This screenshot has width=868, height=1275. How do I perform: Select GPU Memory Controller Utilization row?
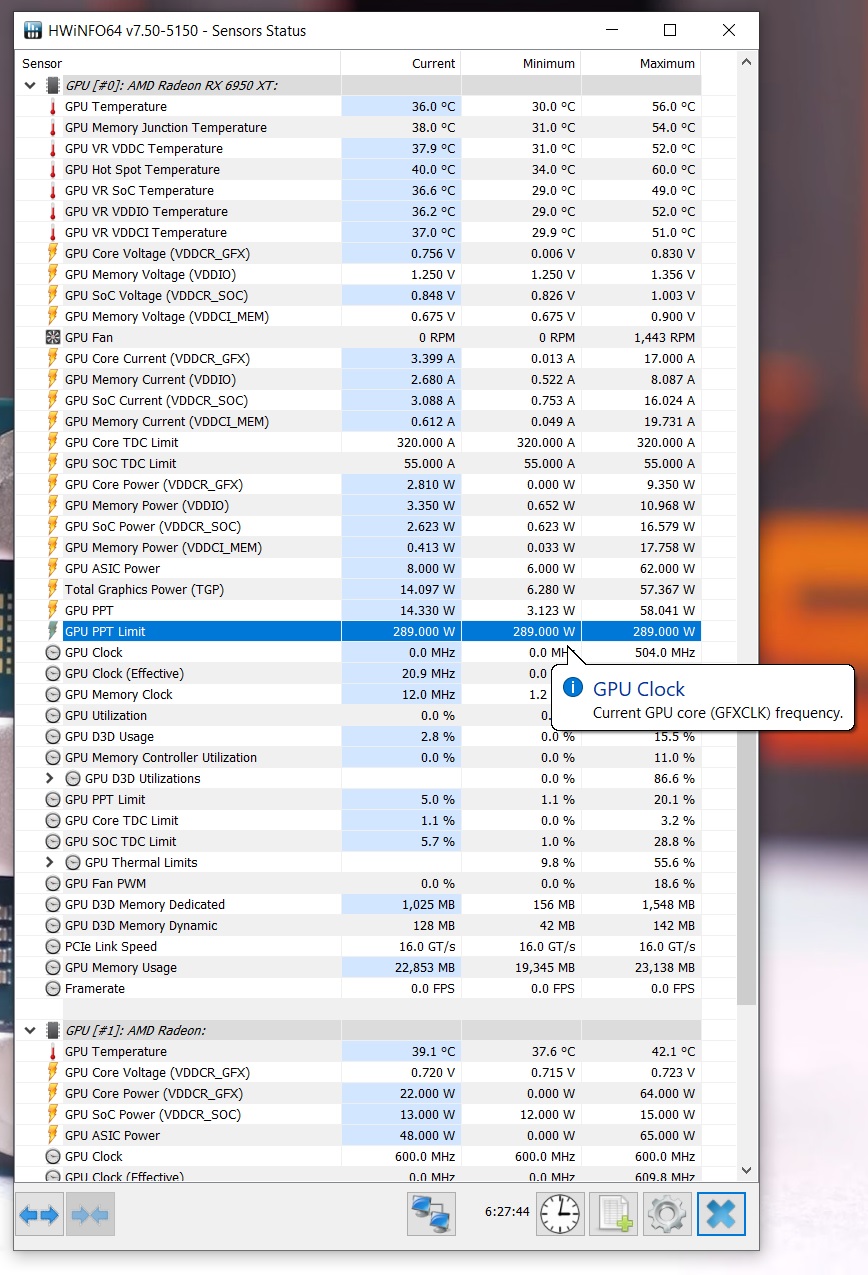pyautogui.click(x=358, y=757)
